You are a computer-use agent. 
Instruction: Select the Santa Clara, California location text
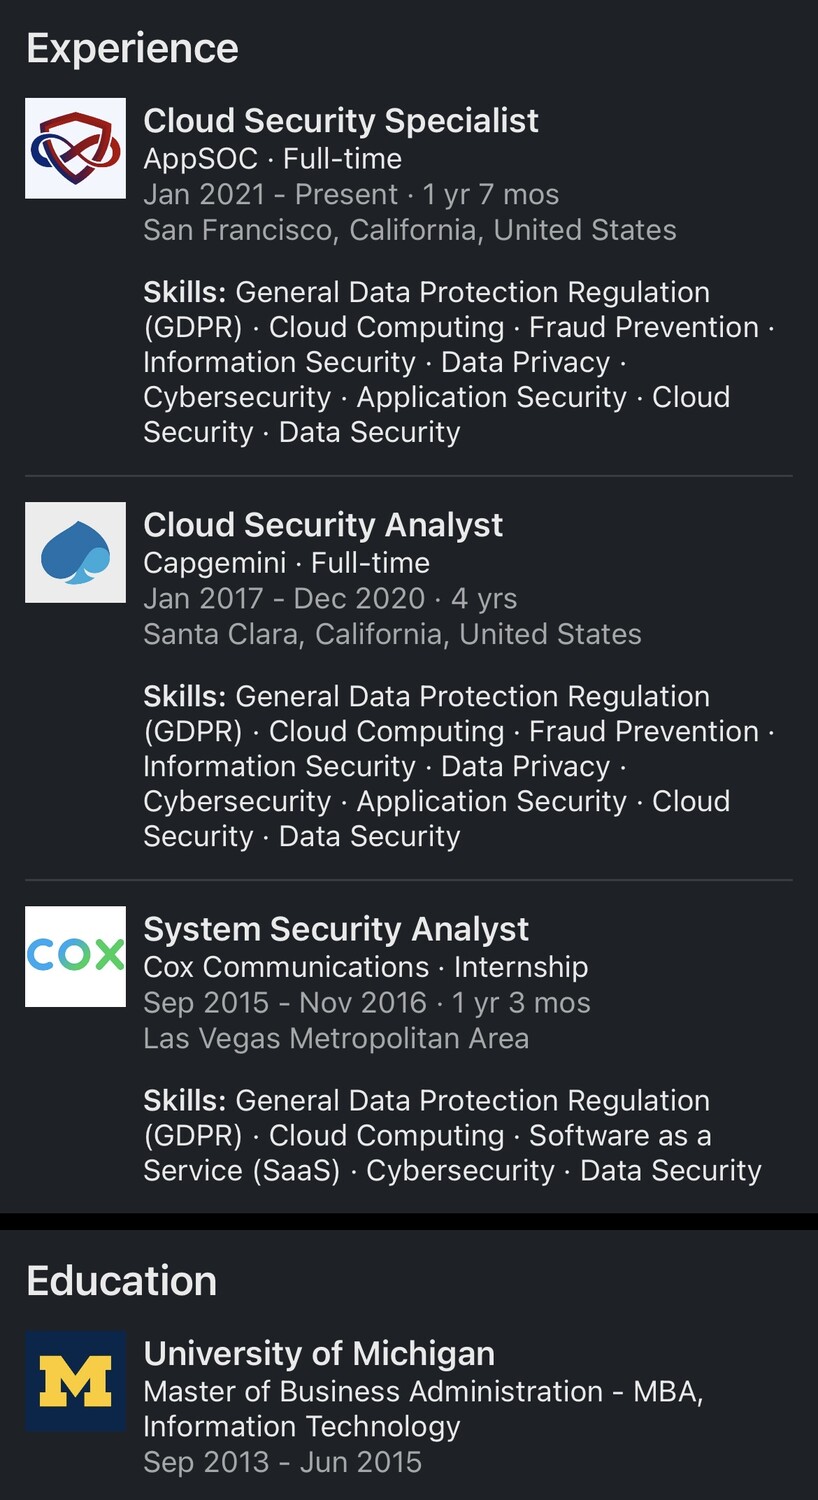(x=392, y=634)
